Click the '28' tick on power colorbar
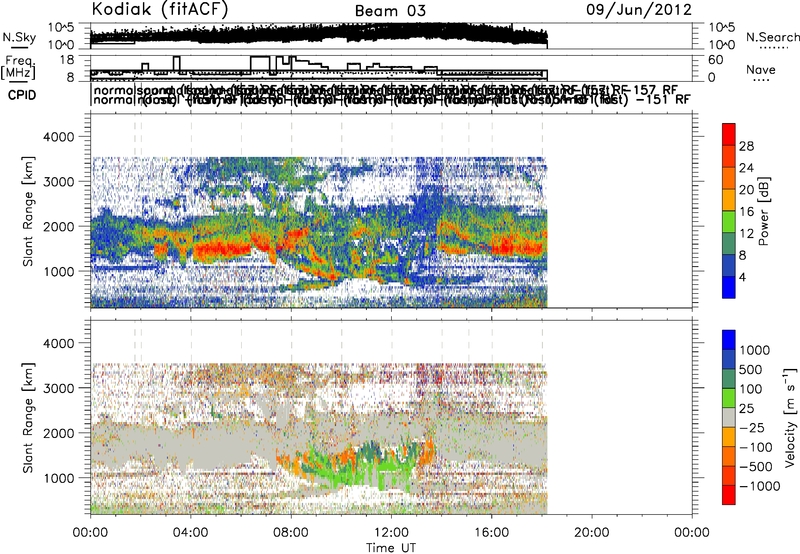Screen dimensions: 800x554 tap(746, 146)
